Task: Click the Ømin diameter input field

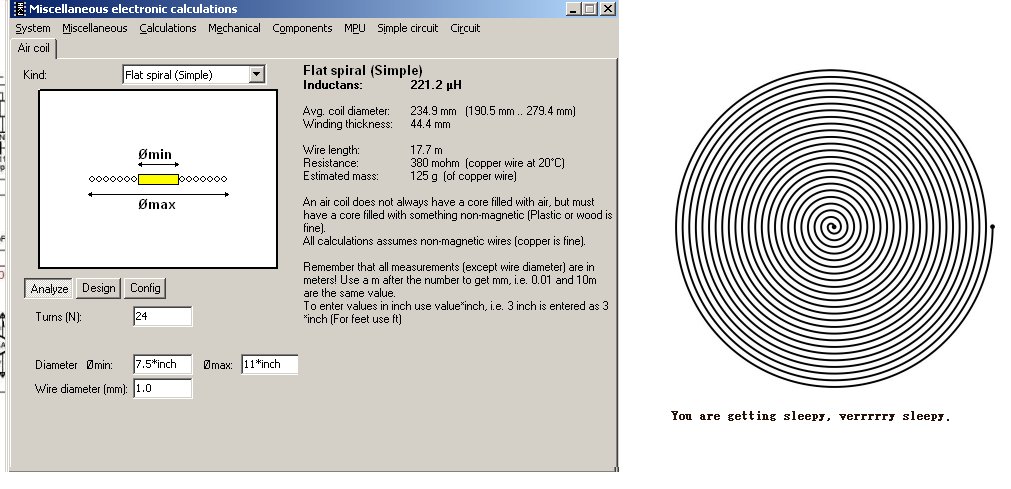Action: [x=162, y=364]
